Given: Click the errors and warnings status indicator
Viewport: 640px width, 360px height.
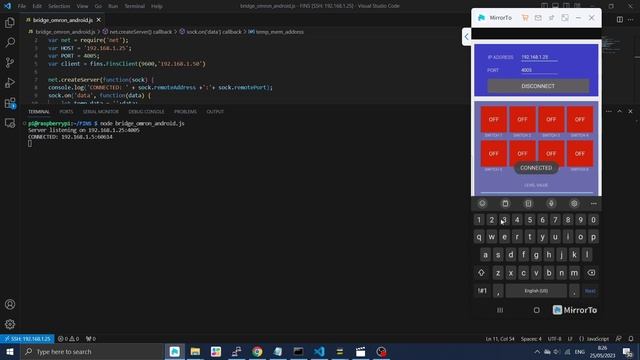Looking at the screenshot, I should (68, 339).
